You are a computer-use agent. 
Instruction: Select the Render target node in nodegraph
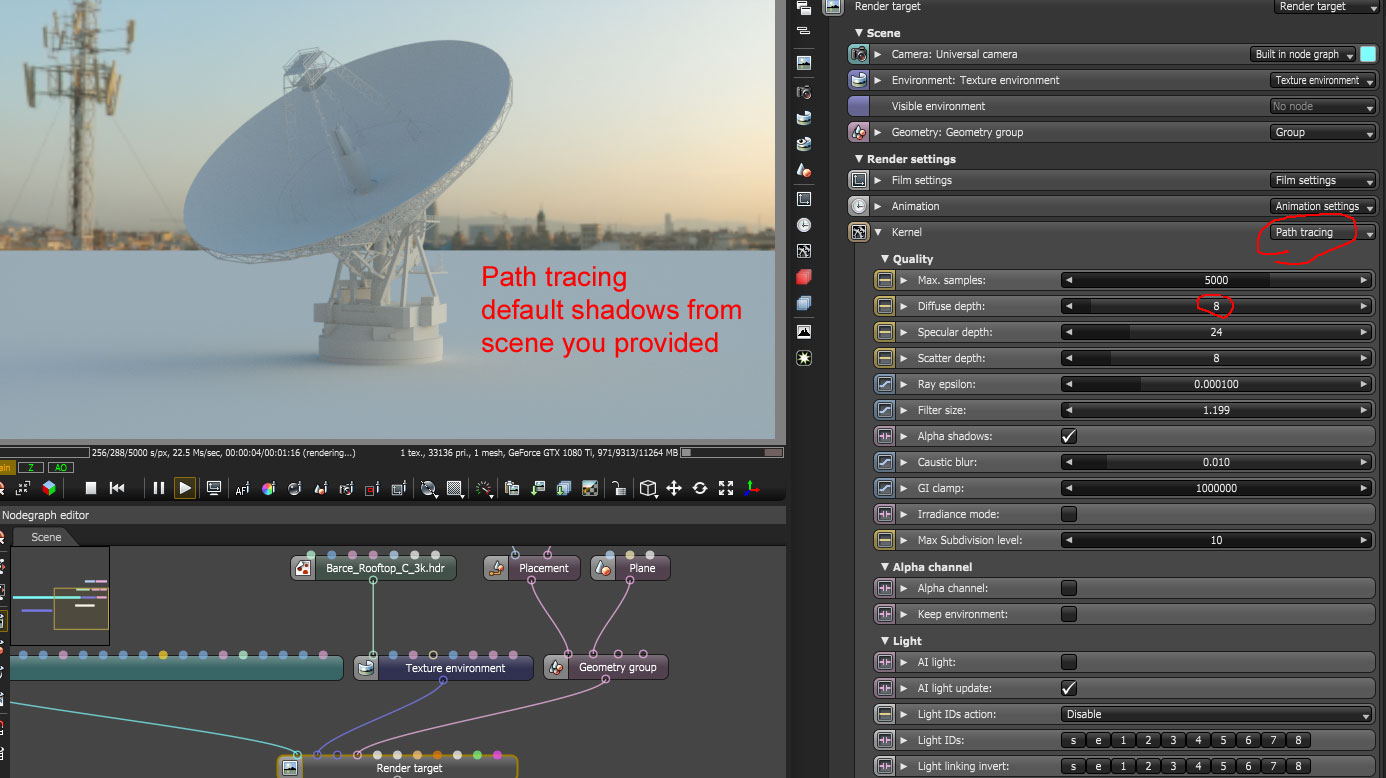398,767
